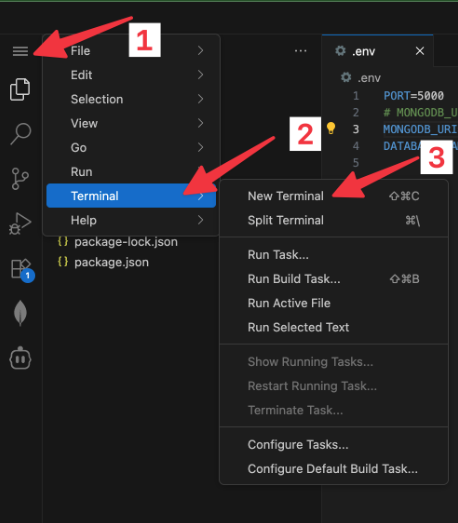Click the yellow lightbulb code action
Viewport: 458px width, 523px height.
[331, 128]
